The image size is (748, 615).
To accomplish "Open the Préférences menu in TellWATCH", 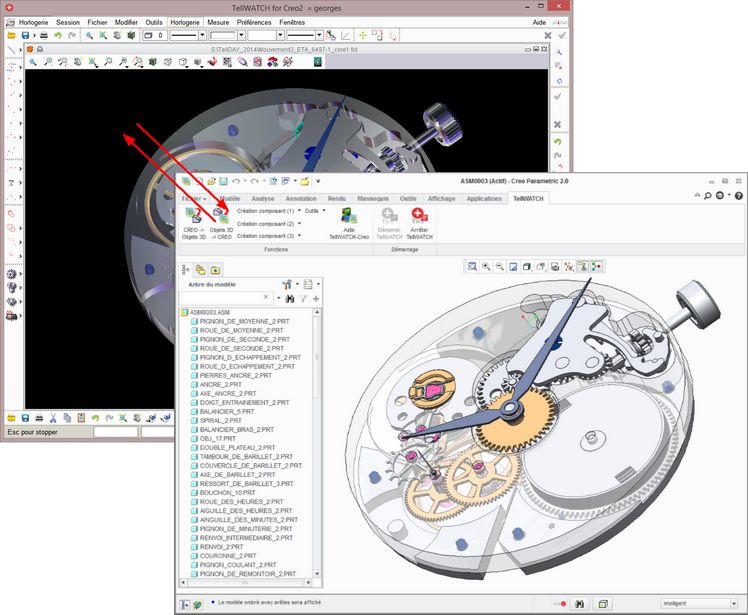I will coord(254,22).
